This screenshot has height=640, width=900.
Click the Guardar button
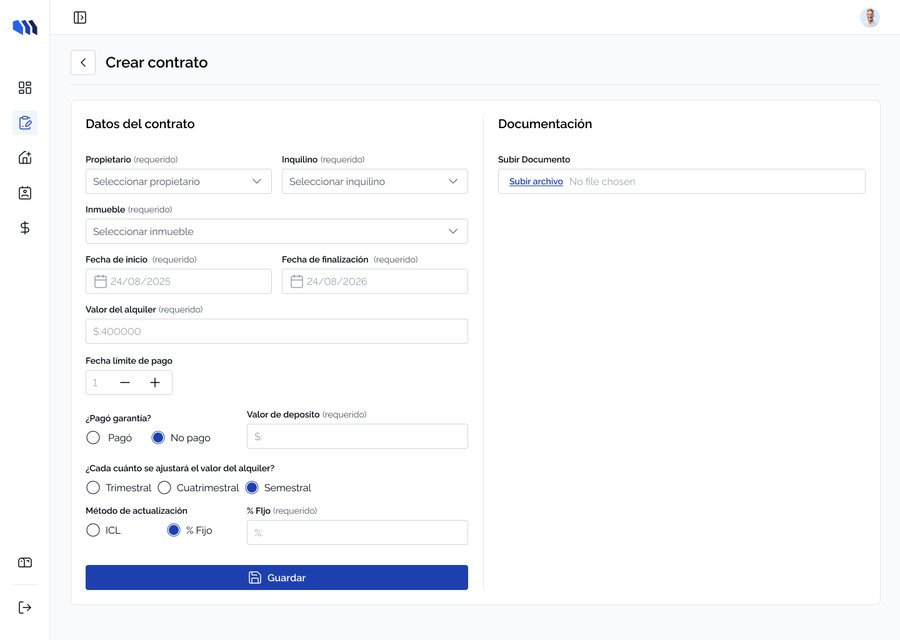point(277,577)
